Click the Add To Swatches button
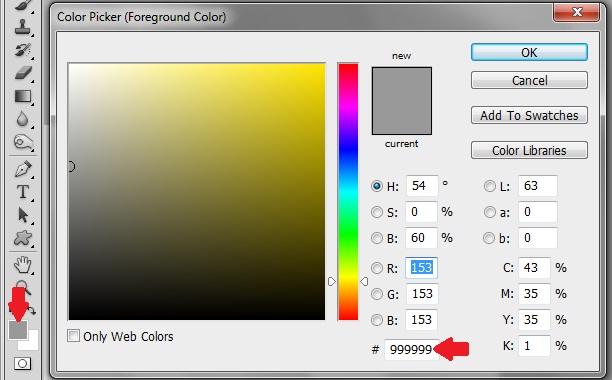612x380 pixels. [x=529, y=115]
